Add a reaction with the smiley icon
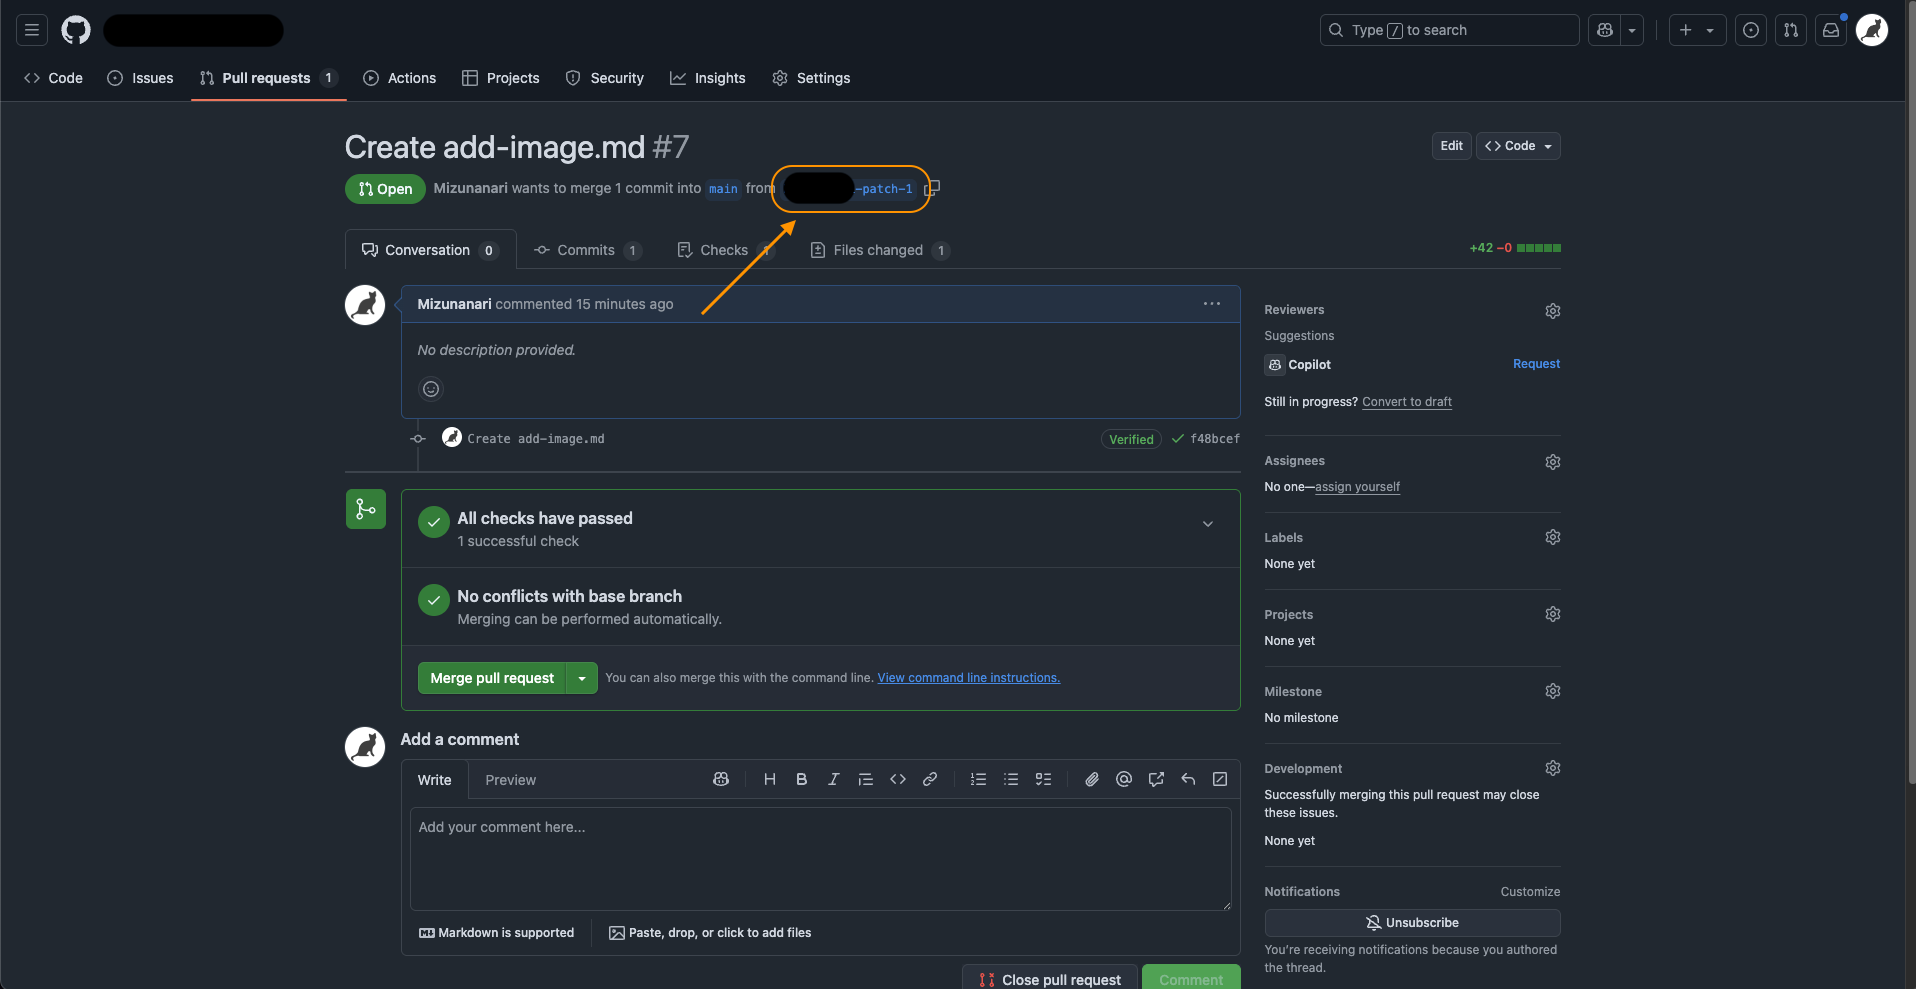The image size is (1916, 989). [x=431, y=389]
